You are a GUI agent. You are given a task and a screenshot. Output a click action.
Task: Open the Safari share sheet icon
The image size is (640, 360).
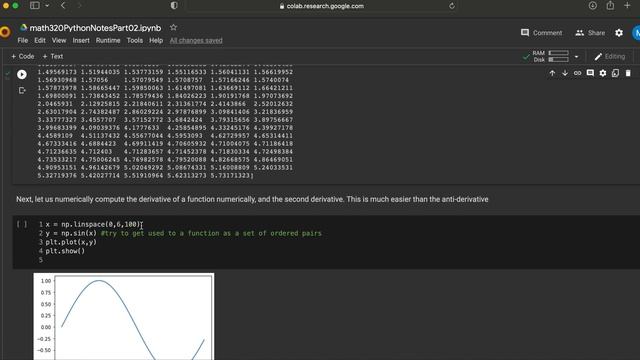tap(610, 6)
